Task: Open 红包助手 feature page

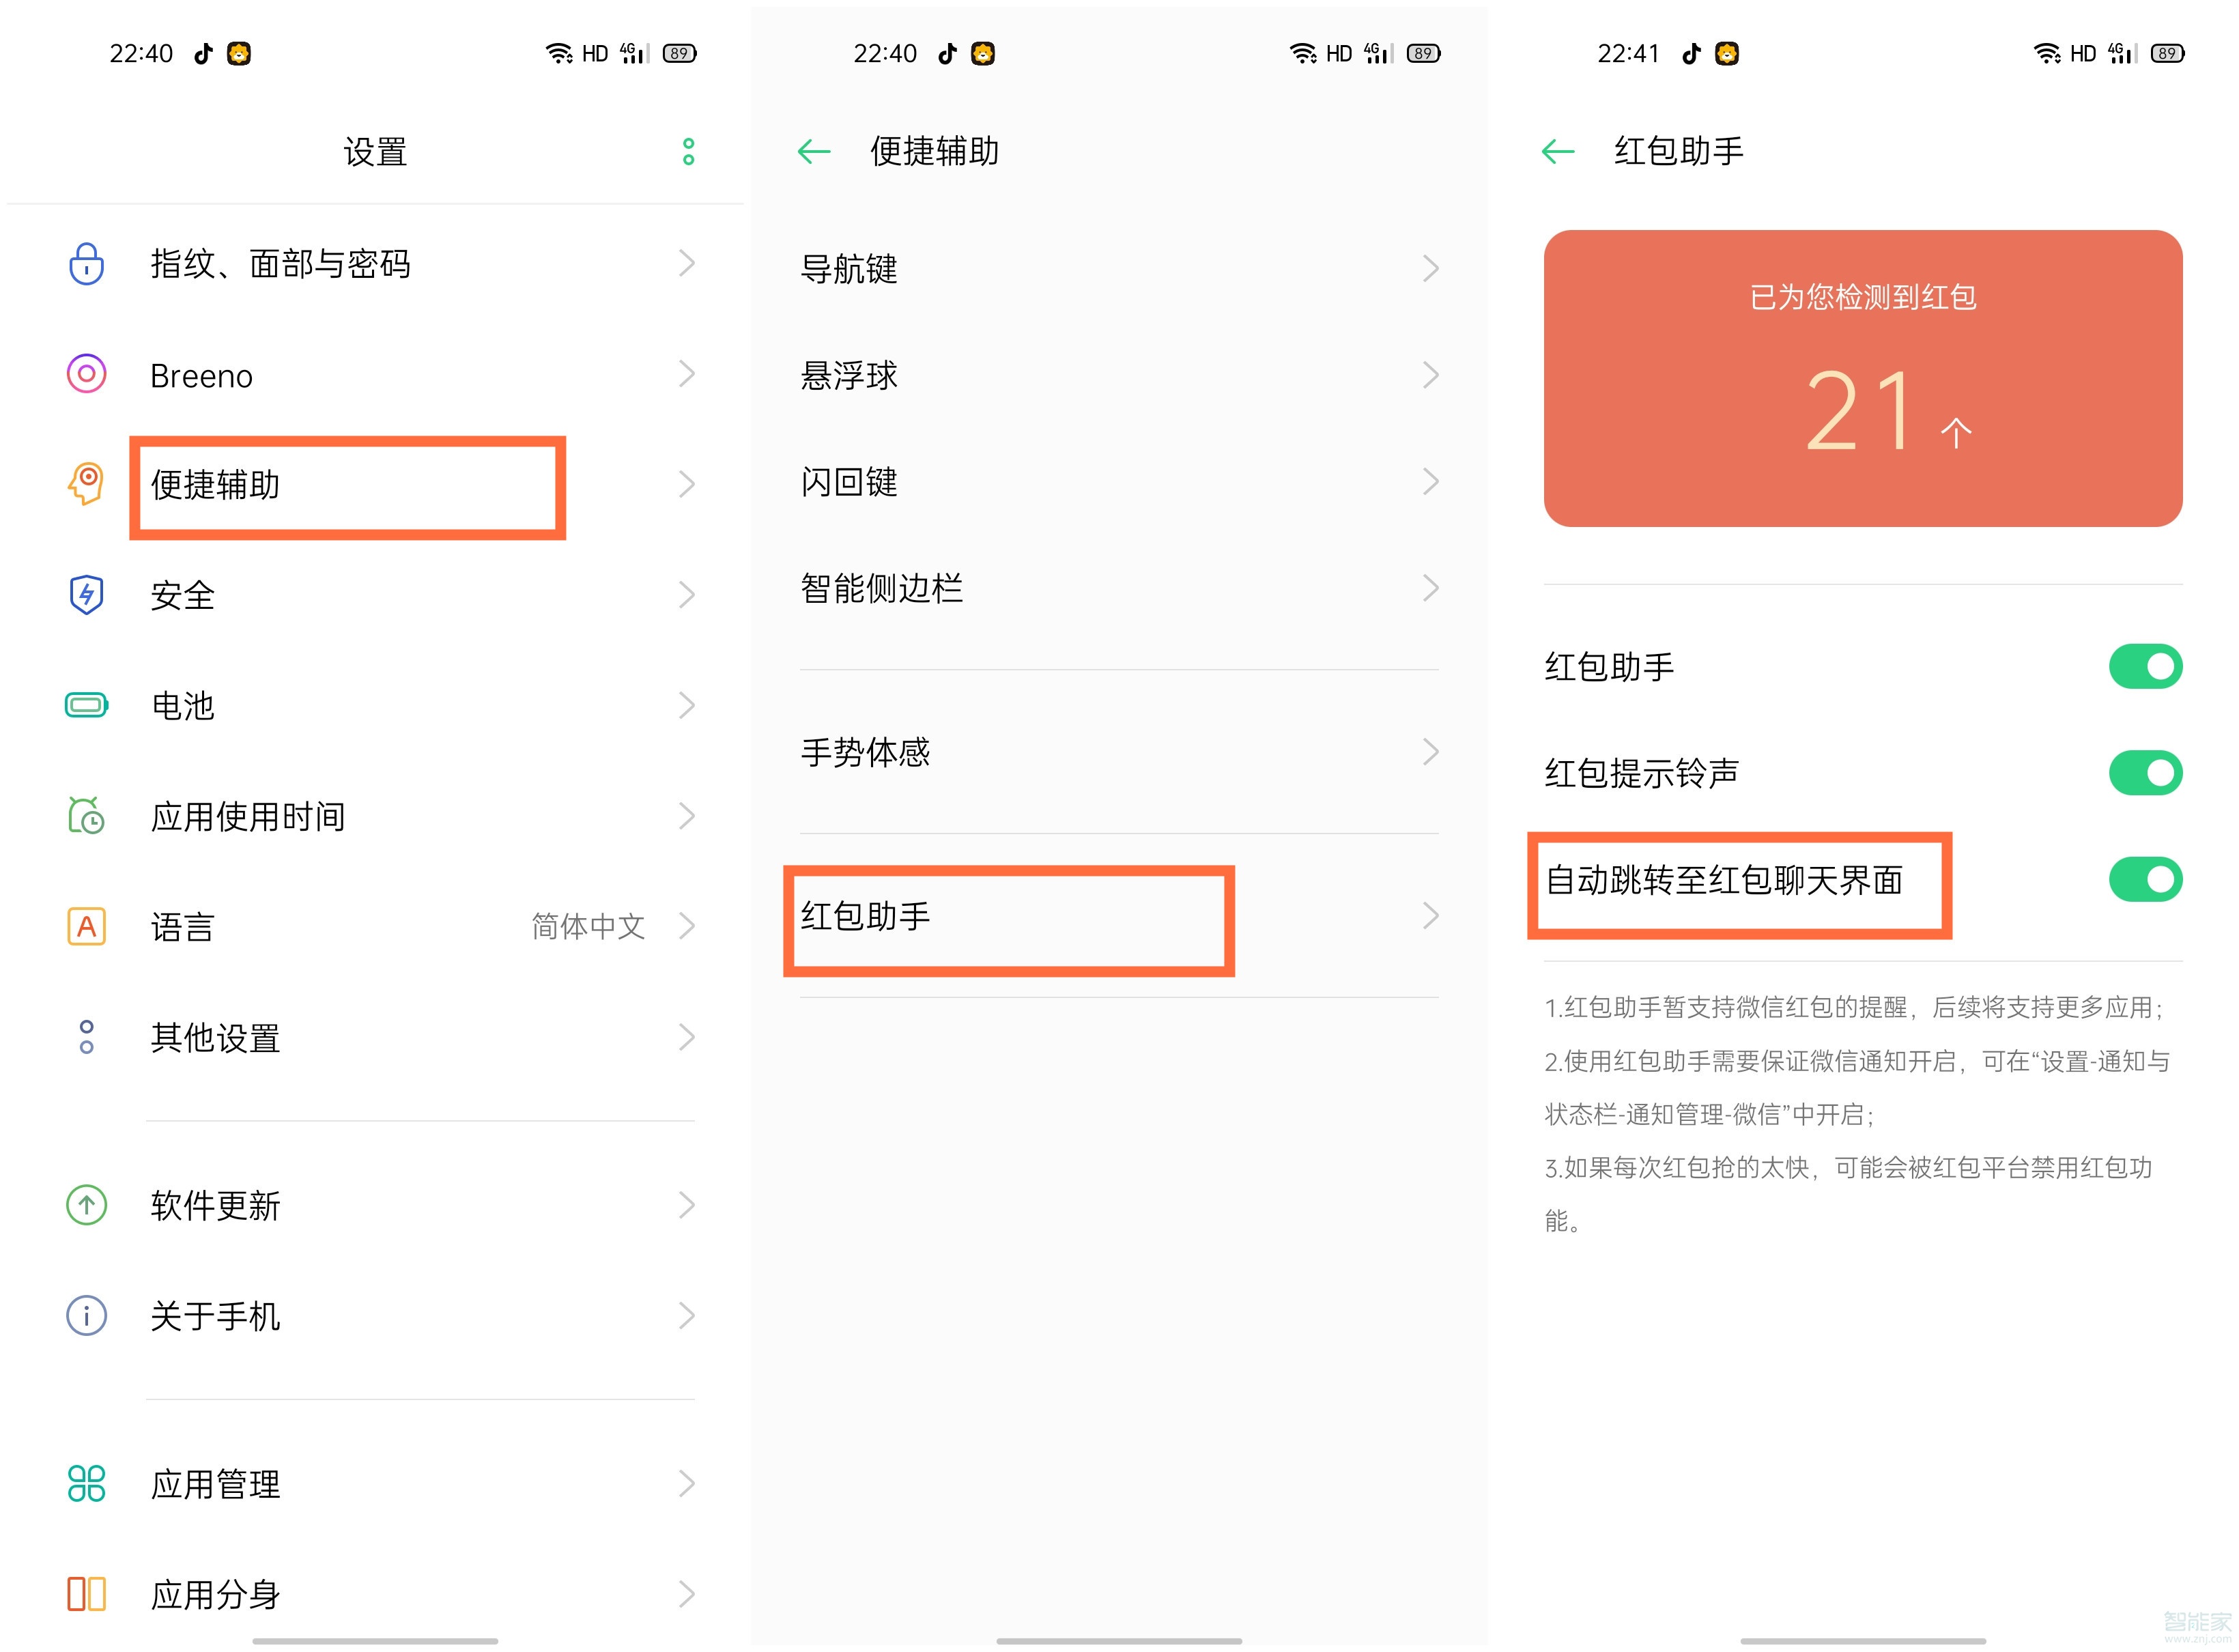Action: point(1113,916)
